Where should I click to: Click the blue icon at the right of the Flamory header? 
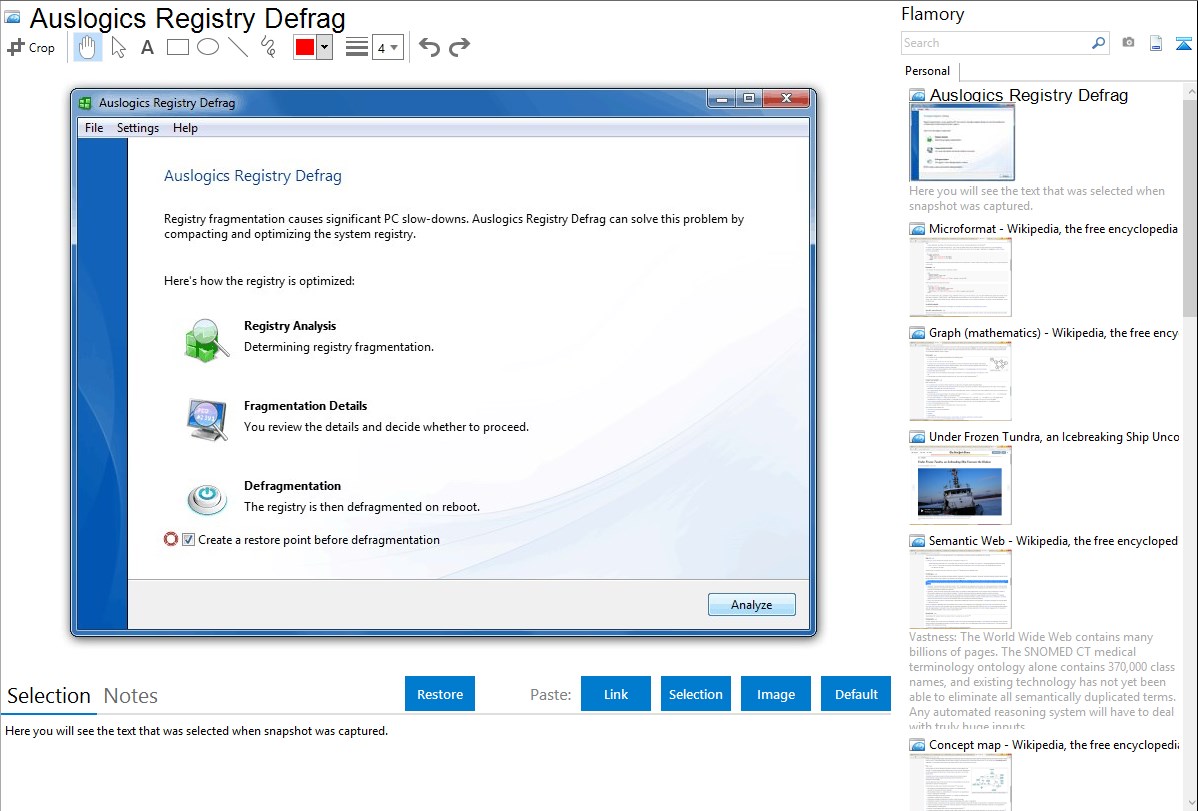1183,43
